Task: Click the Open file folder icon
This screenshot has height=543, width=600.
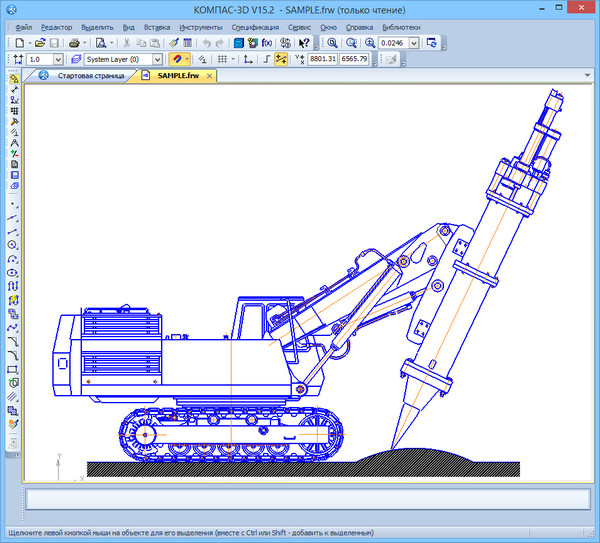Action: [x=40, y=43]
